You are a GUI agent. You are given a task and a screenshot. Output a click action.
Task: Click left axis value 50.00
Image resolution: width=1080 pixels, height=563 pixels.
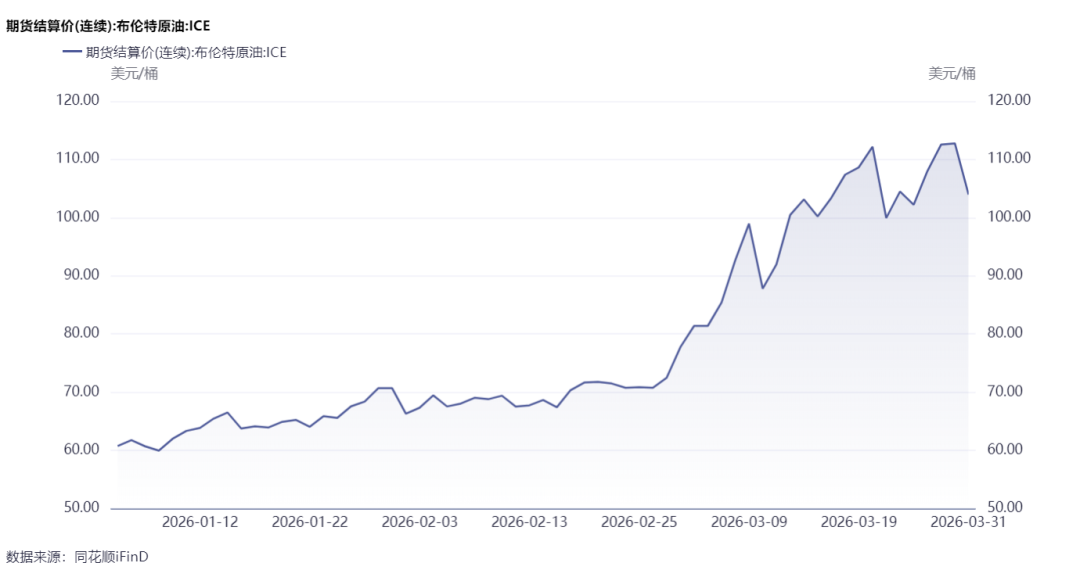click(81, 506)
